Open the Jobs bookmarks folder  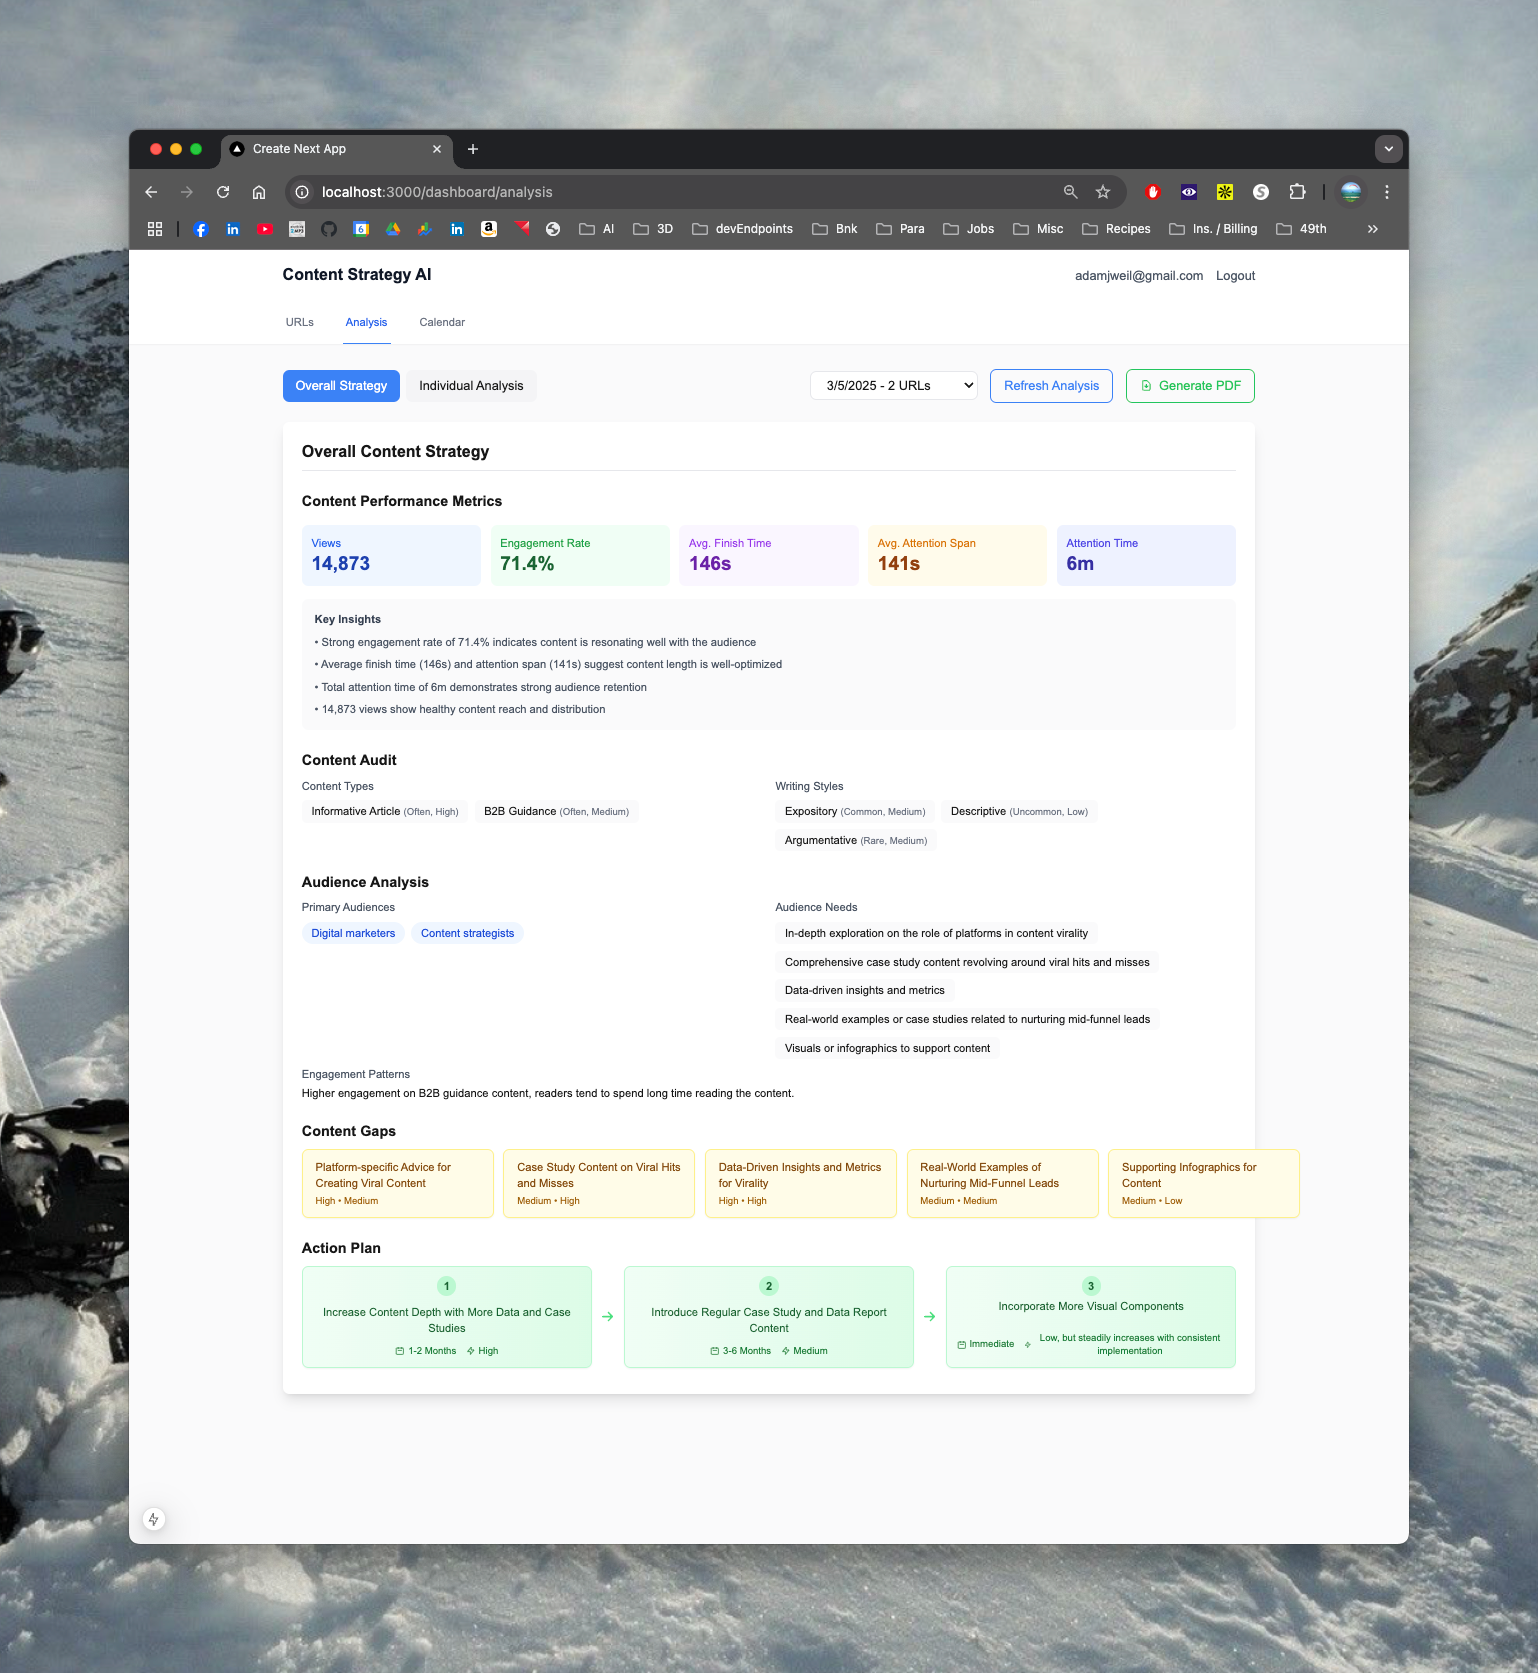969,229
